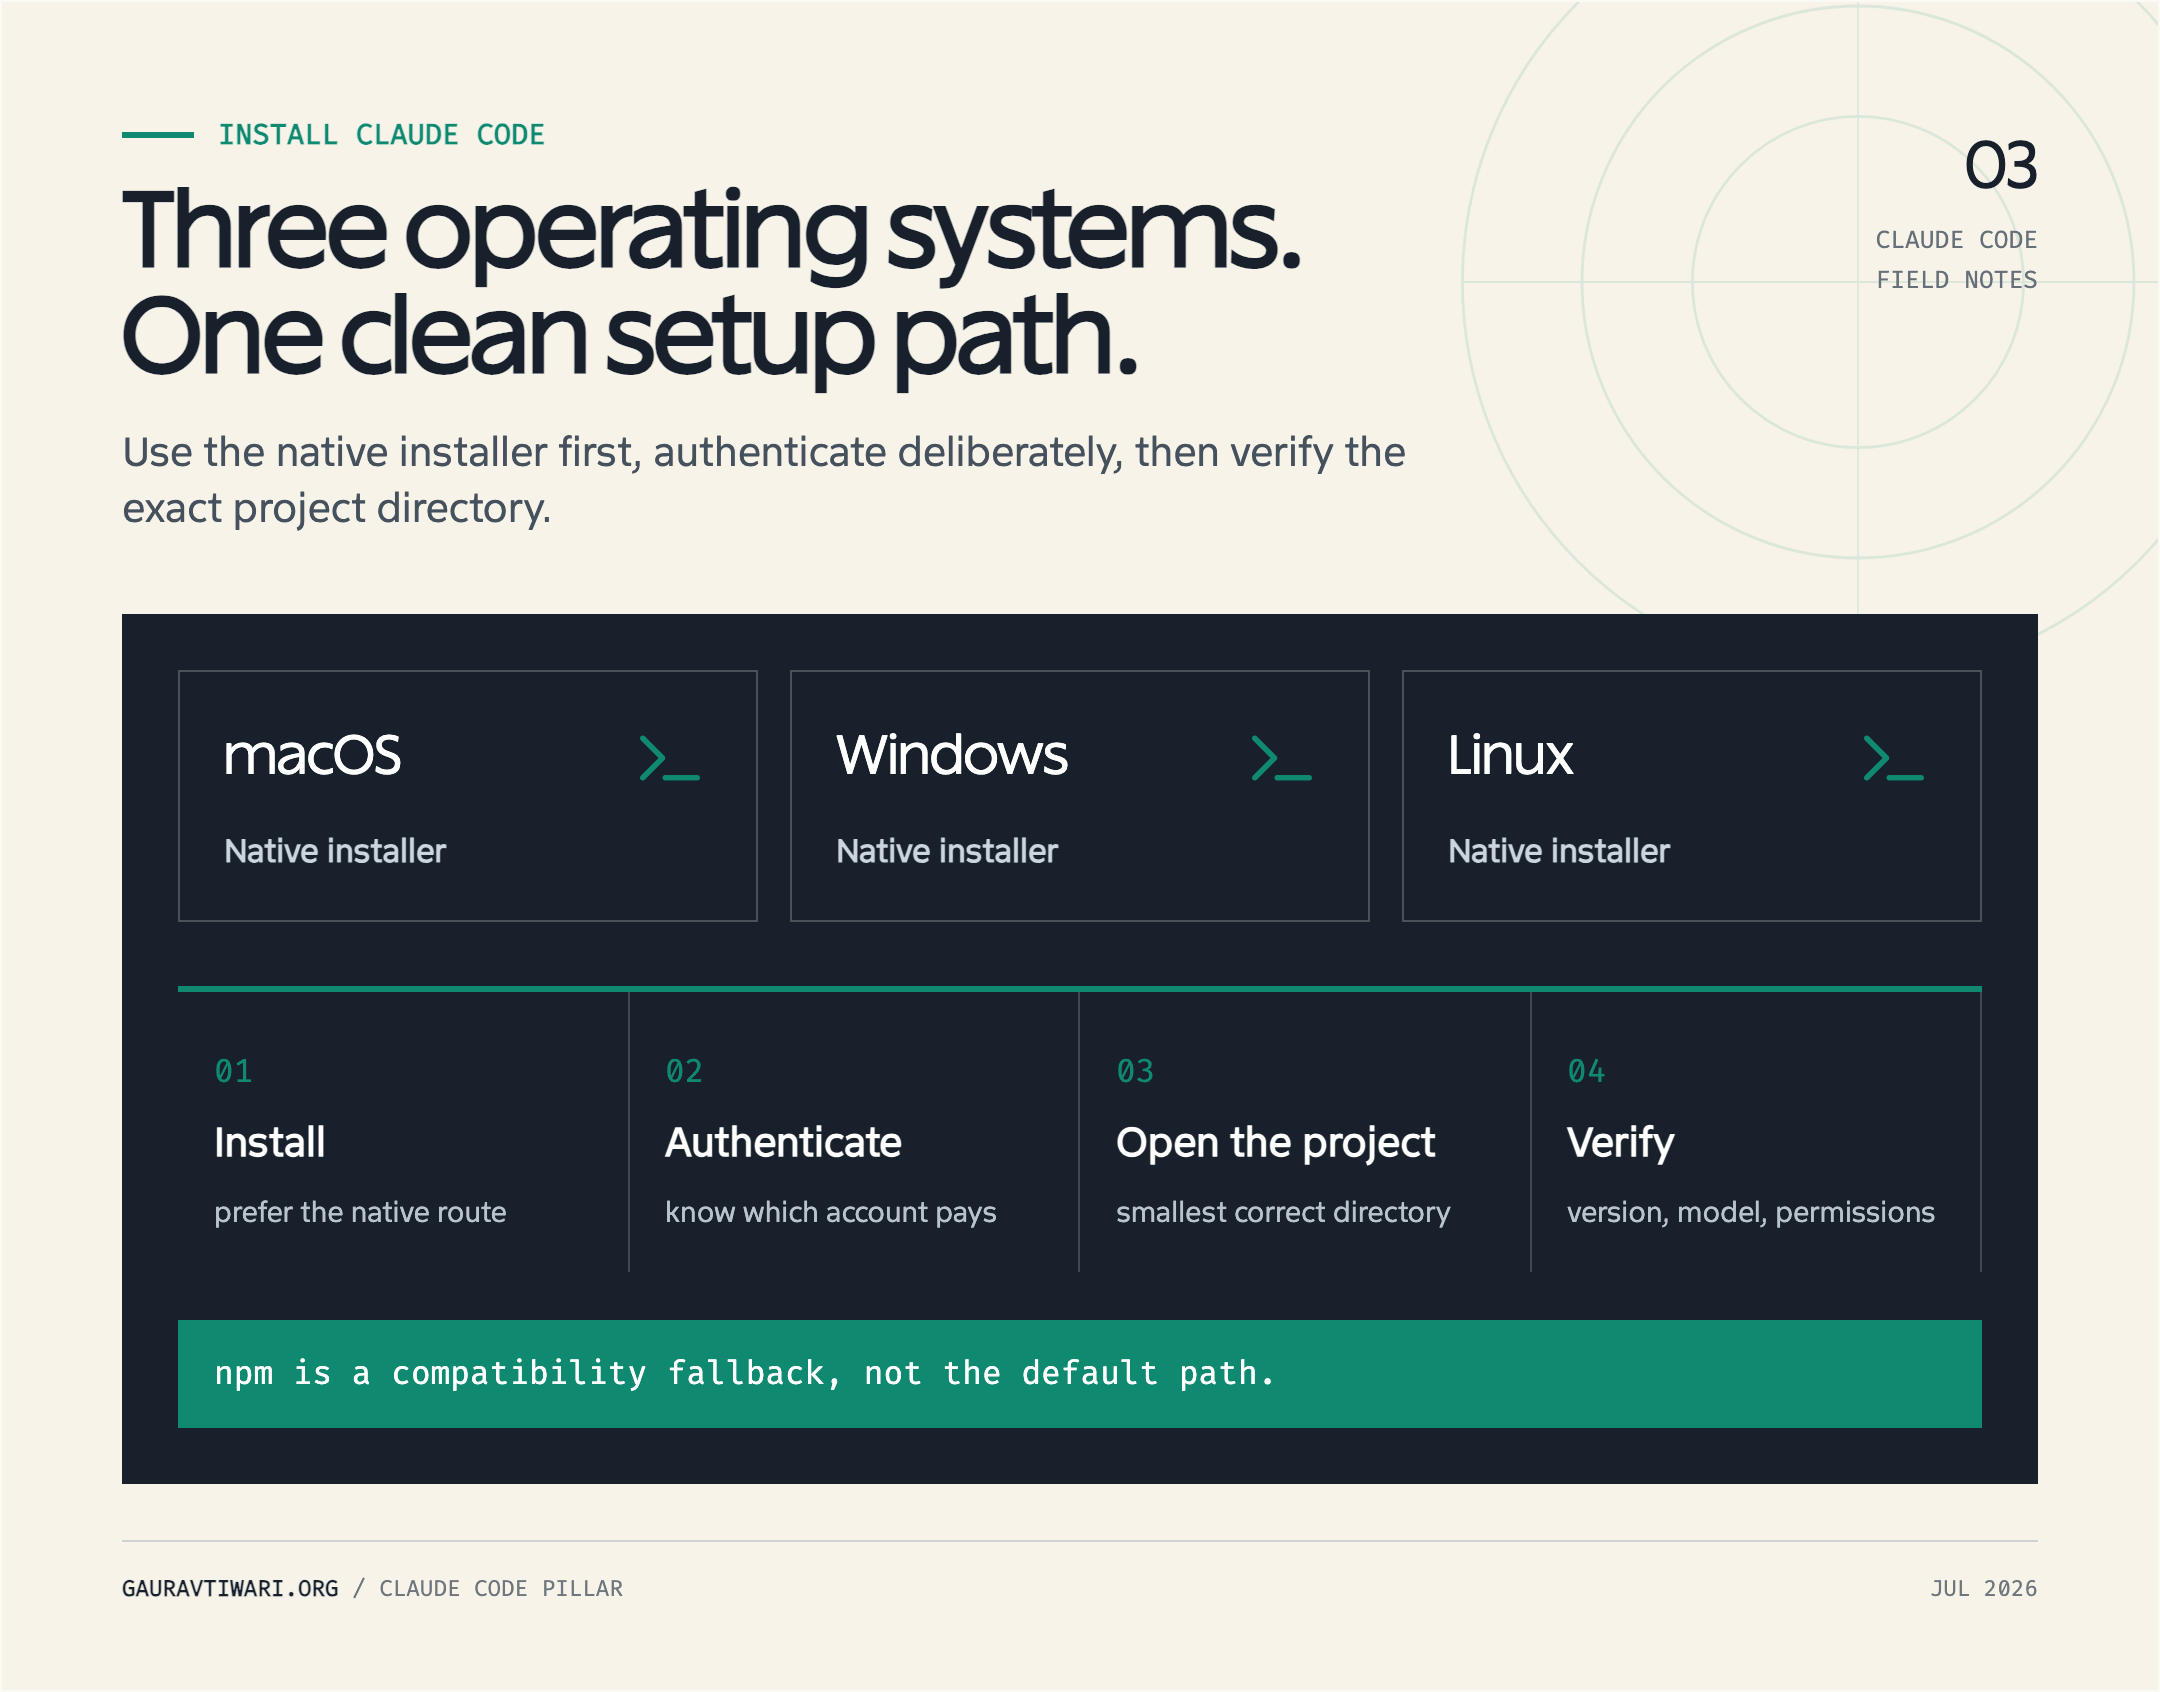Image resolution: width=2160 pixels, height=1692 pixels.
Task: Open the GAURAVTIWARI.ORG footer link
Action: click(x=230, y=1588)
